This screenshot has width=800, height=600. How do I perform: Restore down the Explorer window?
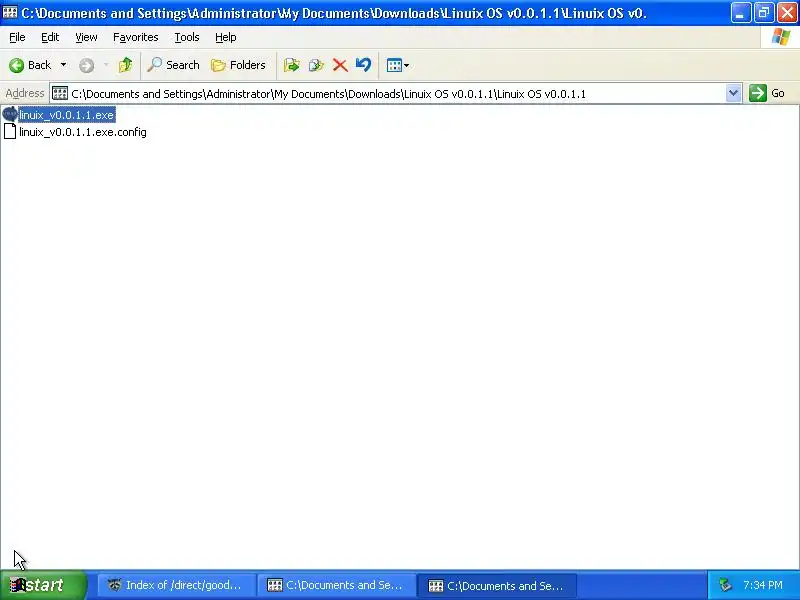[x=764, y=13]
